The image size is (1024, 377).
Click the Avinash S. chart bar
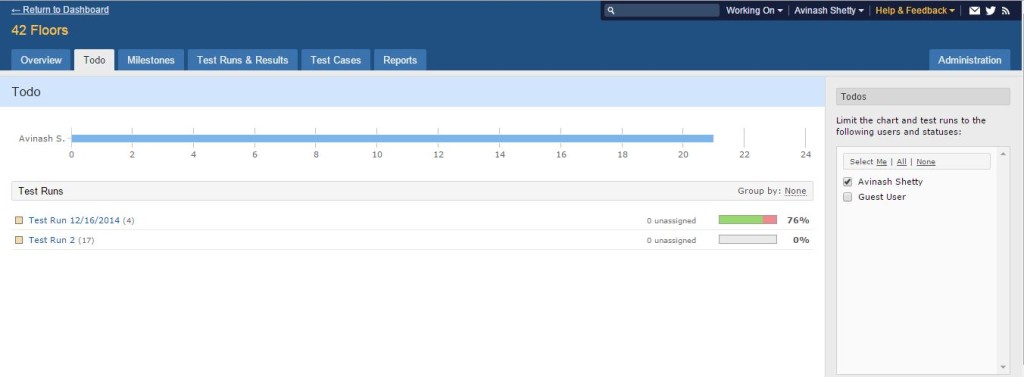click(392, 139)
